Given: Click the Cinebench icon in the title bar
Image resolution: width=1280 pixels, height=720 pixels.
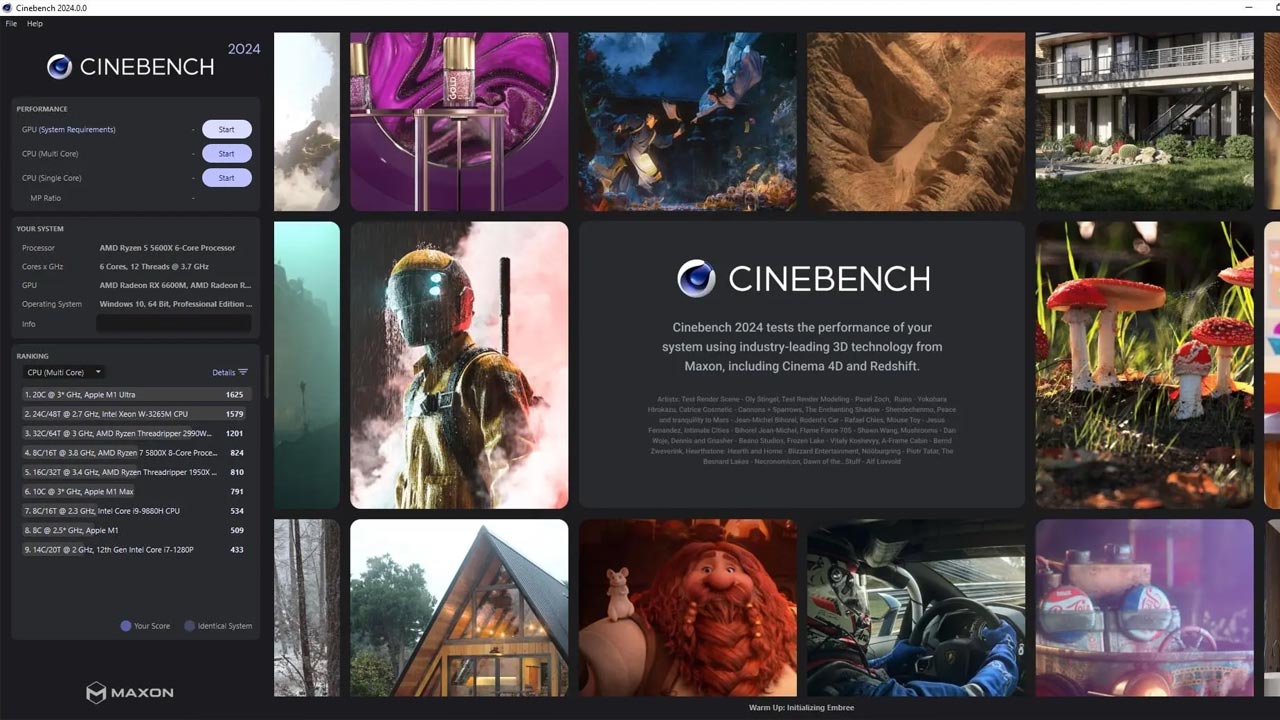Looking at the screenshot, I should (x=8, y=7).
